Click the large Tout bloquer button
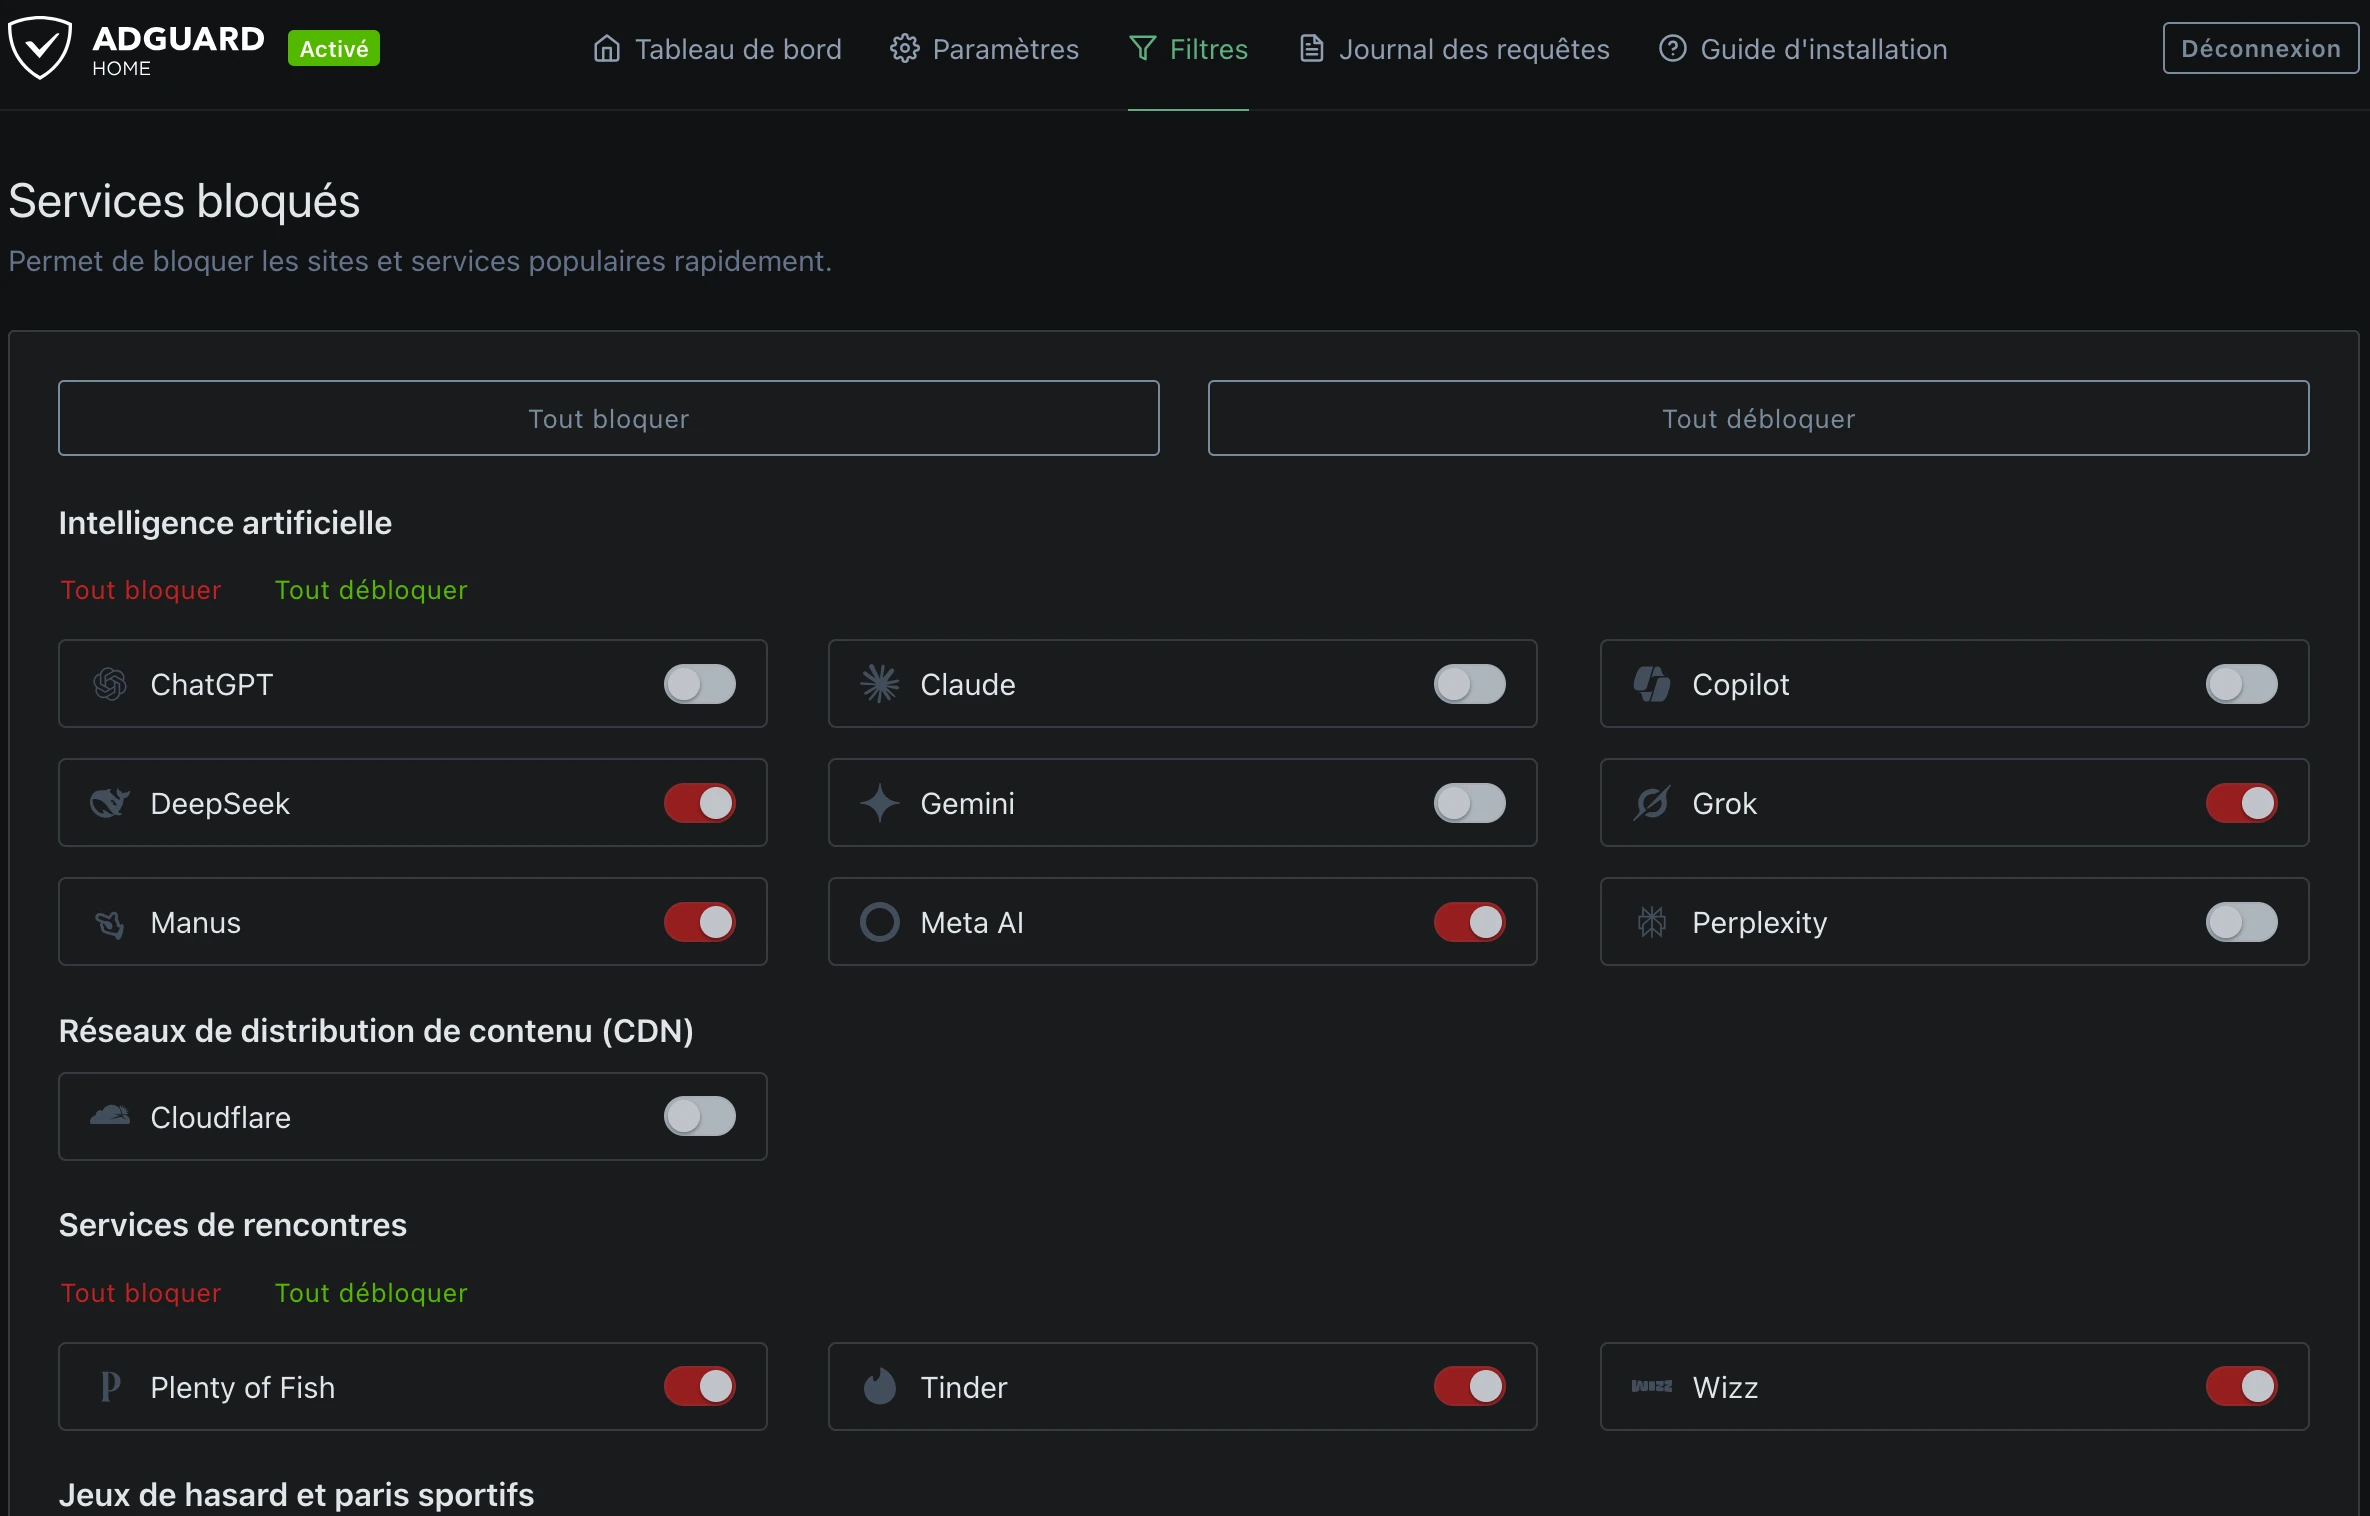Viewport: 2370px width, 1516px height. point(609,418)
